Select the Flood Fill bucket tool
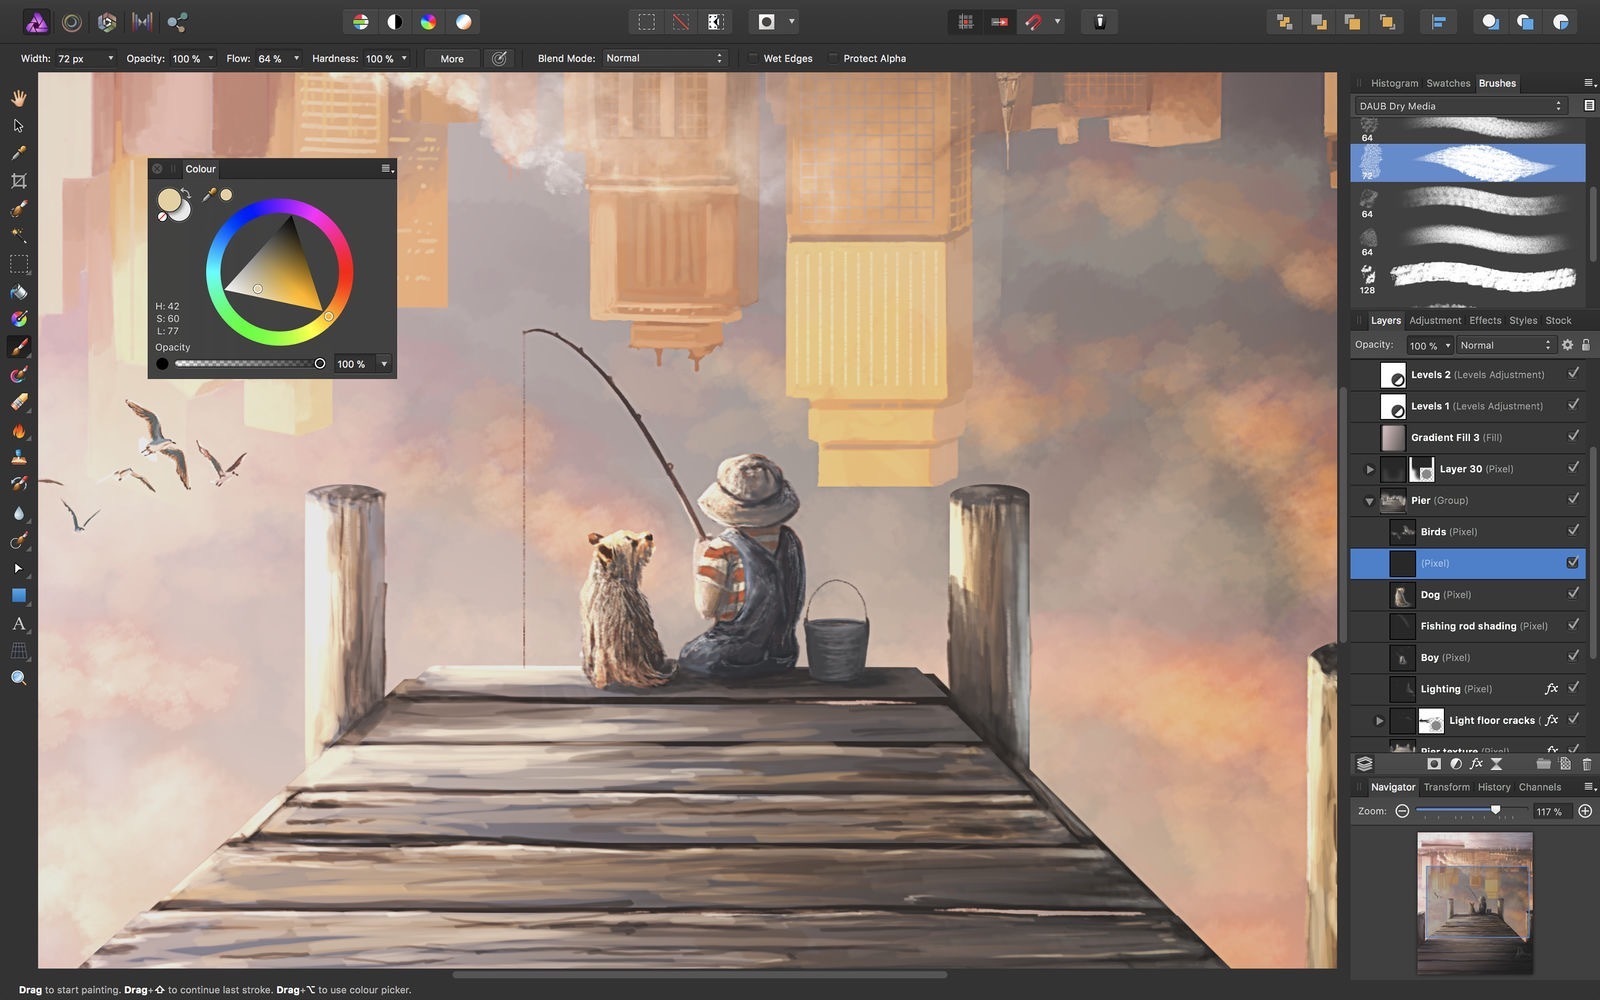The width and height of the screenshot is (1600, 1000). (18, 292)
